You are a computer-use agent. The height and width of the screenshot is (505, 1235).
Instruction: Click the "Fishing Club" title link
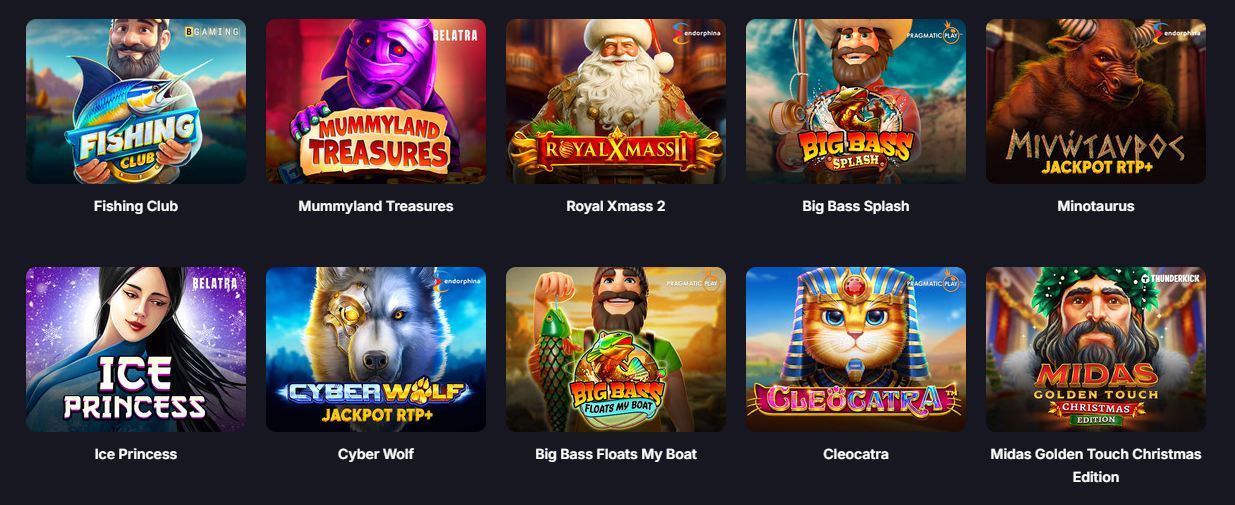(x=136, y=206)
